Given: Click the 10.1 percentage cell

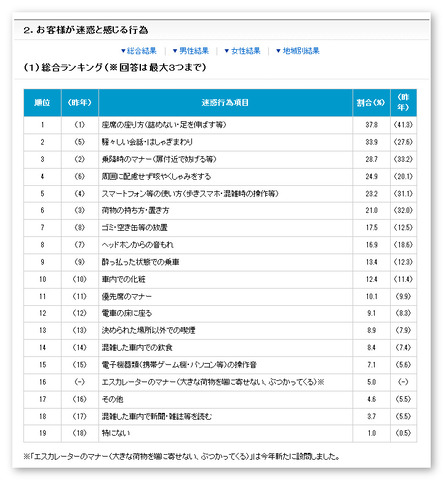Looking at the screenshot, I should pos(371,296).
